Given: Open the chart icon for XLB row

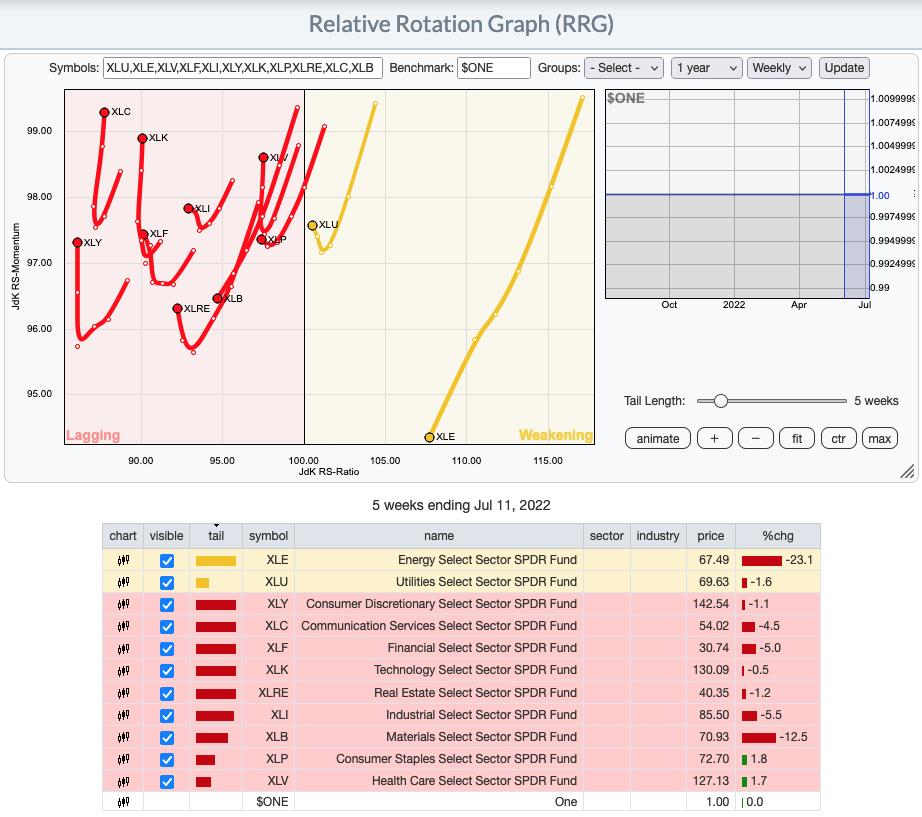Looking at the screenshot, I should 123,737.
